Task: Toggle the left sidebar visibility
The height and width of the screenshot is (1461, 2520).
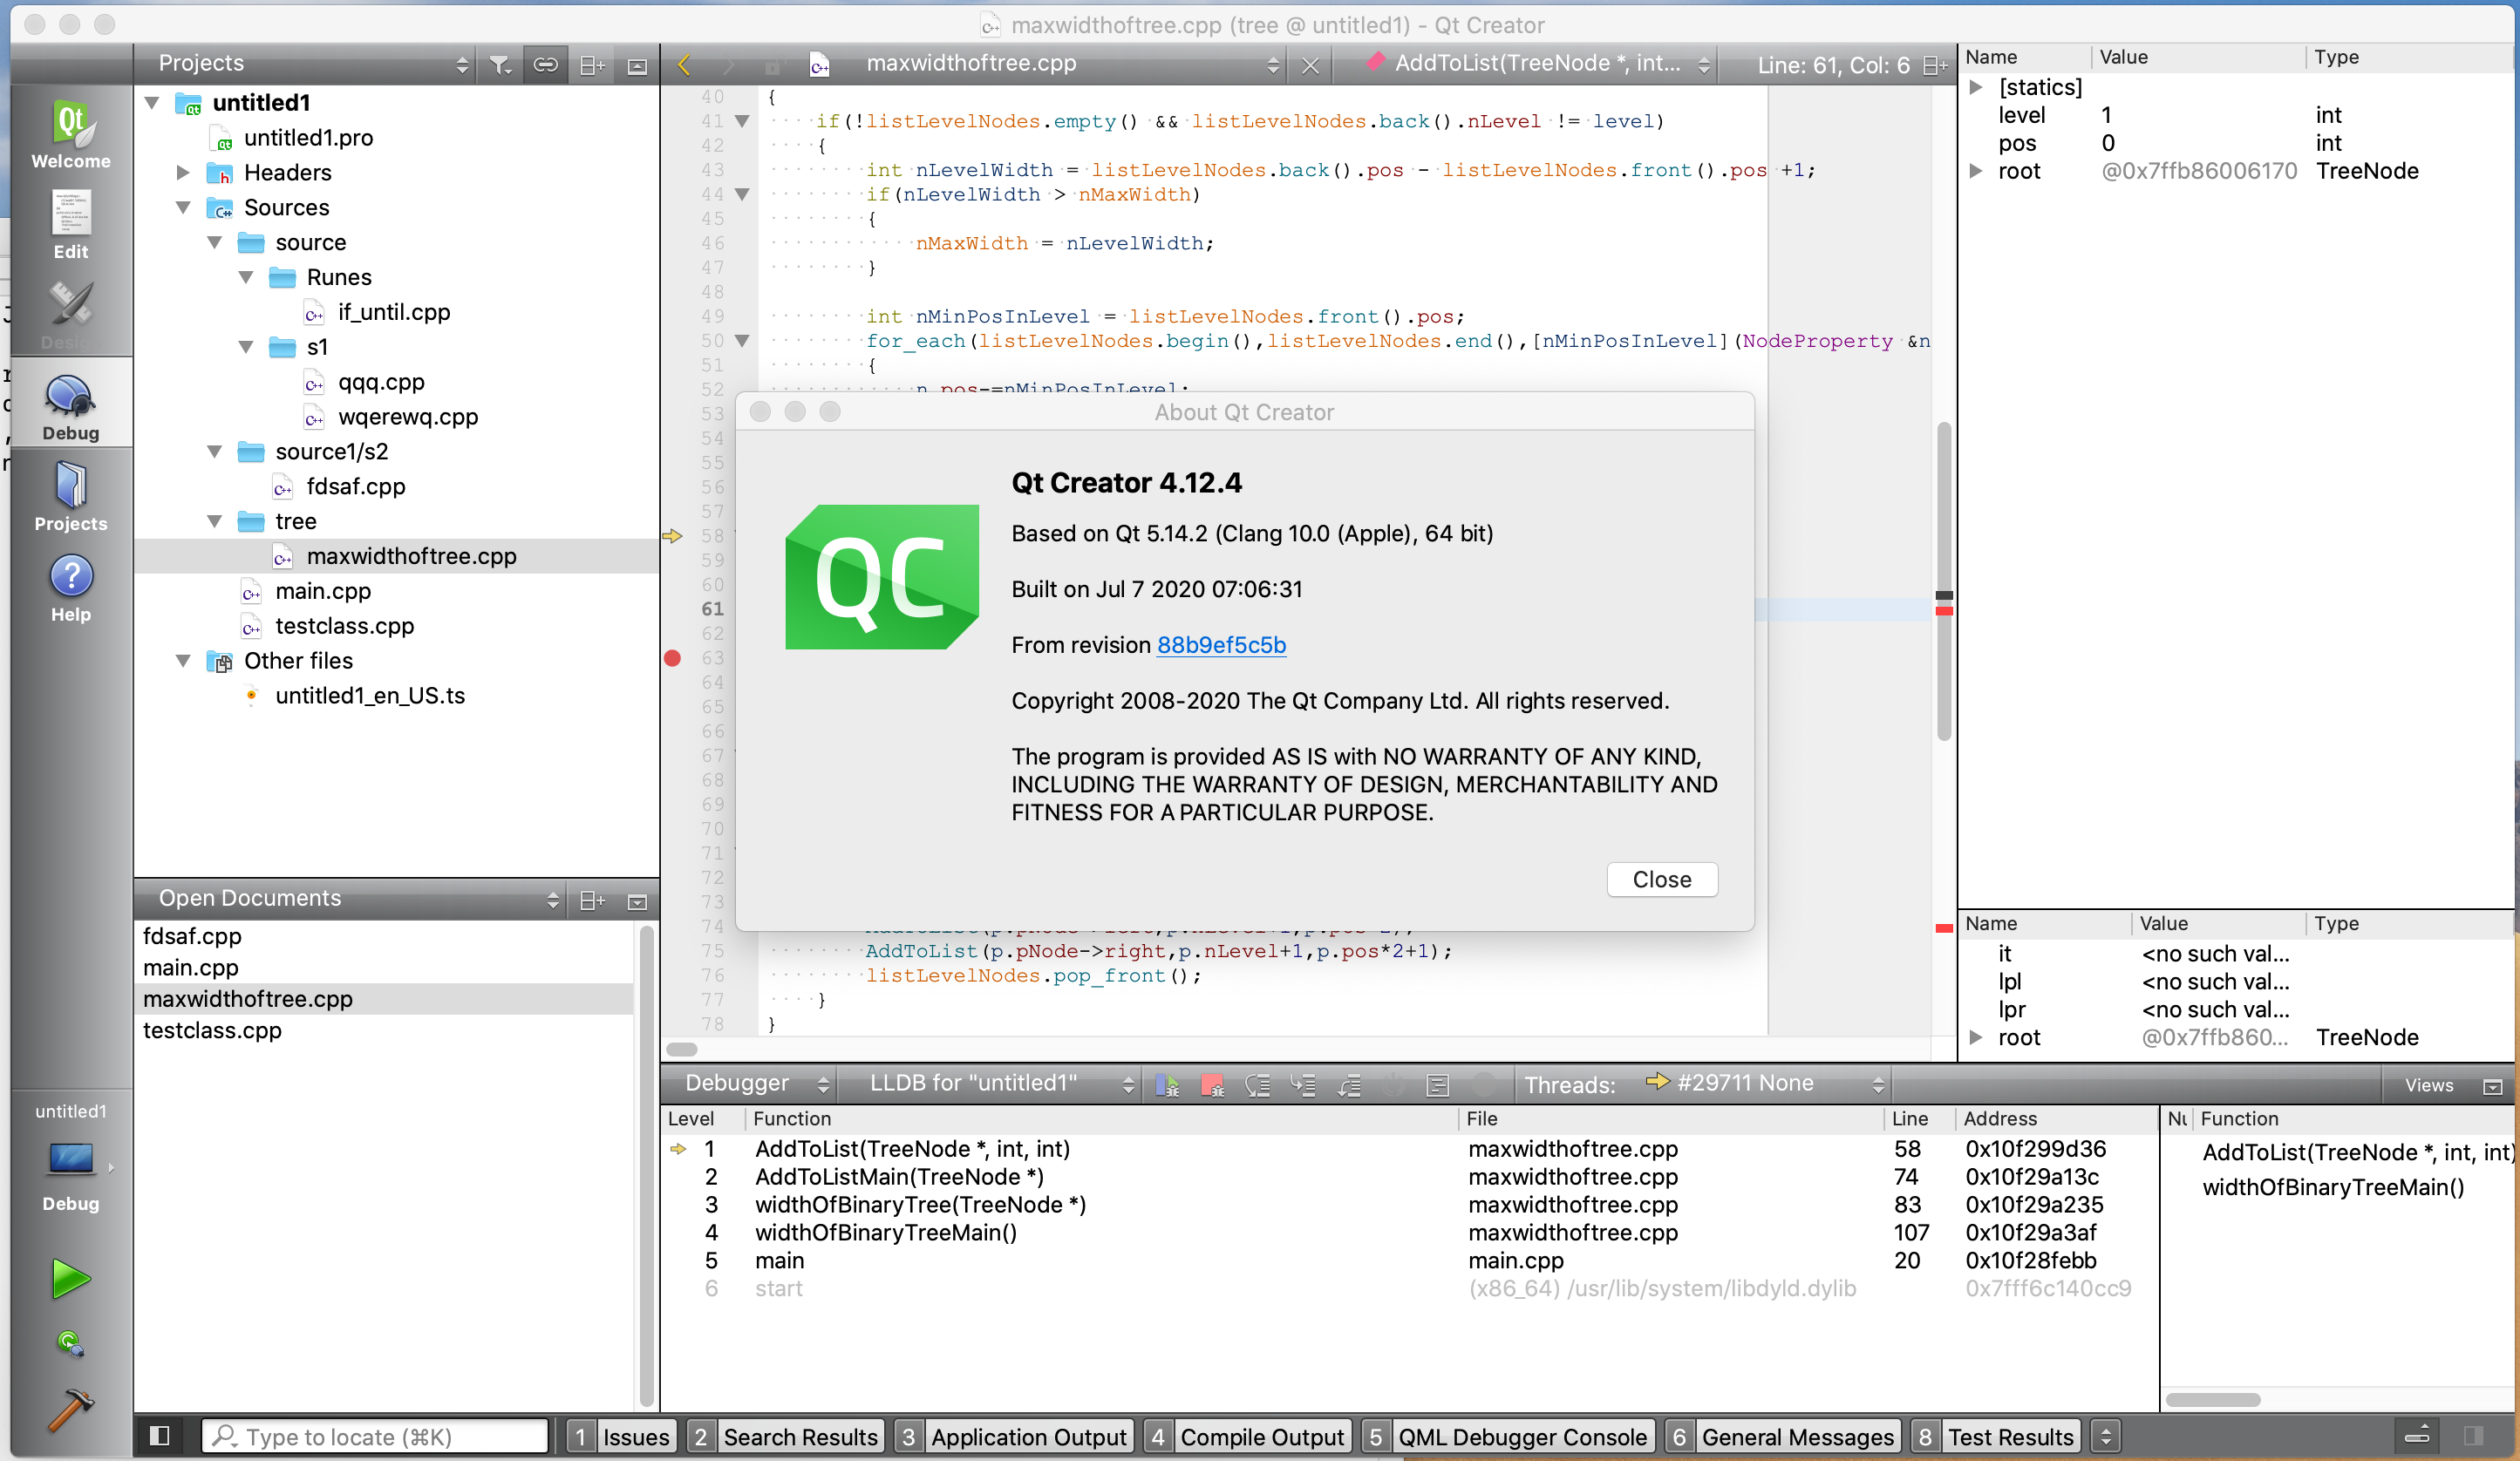Action: (159, 1436)
